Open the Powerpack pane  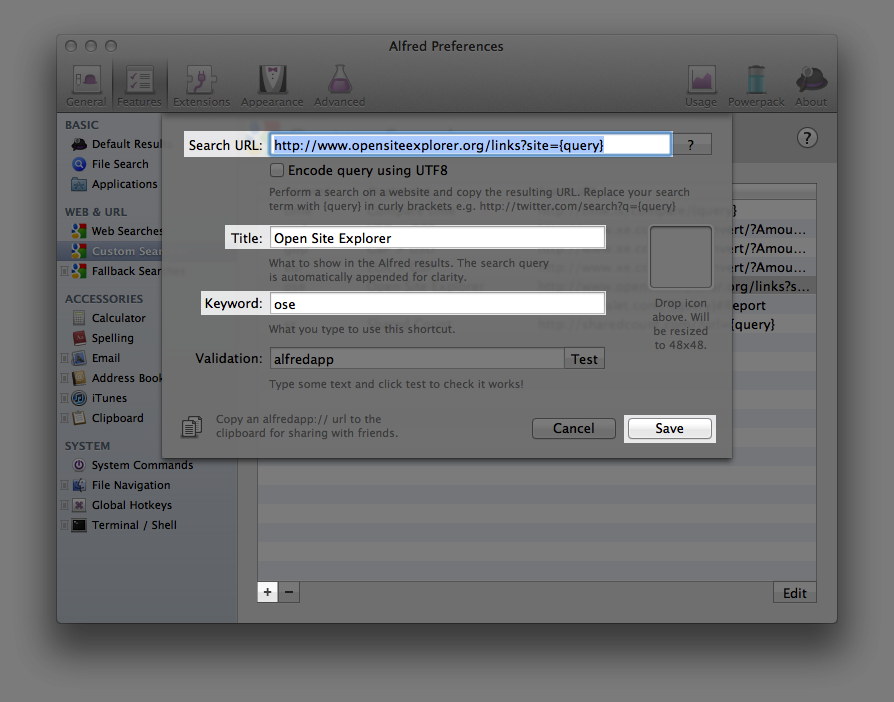(x=756, y=86)
